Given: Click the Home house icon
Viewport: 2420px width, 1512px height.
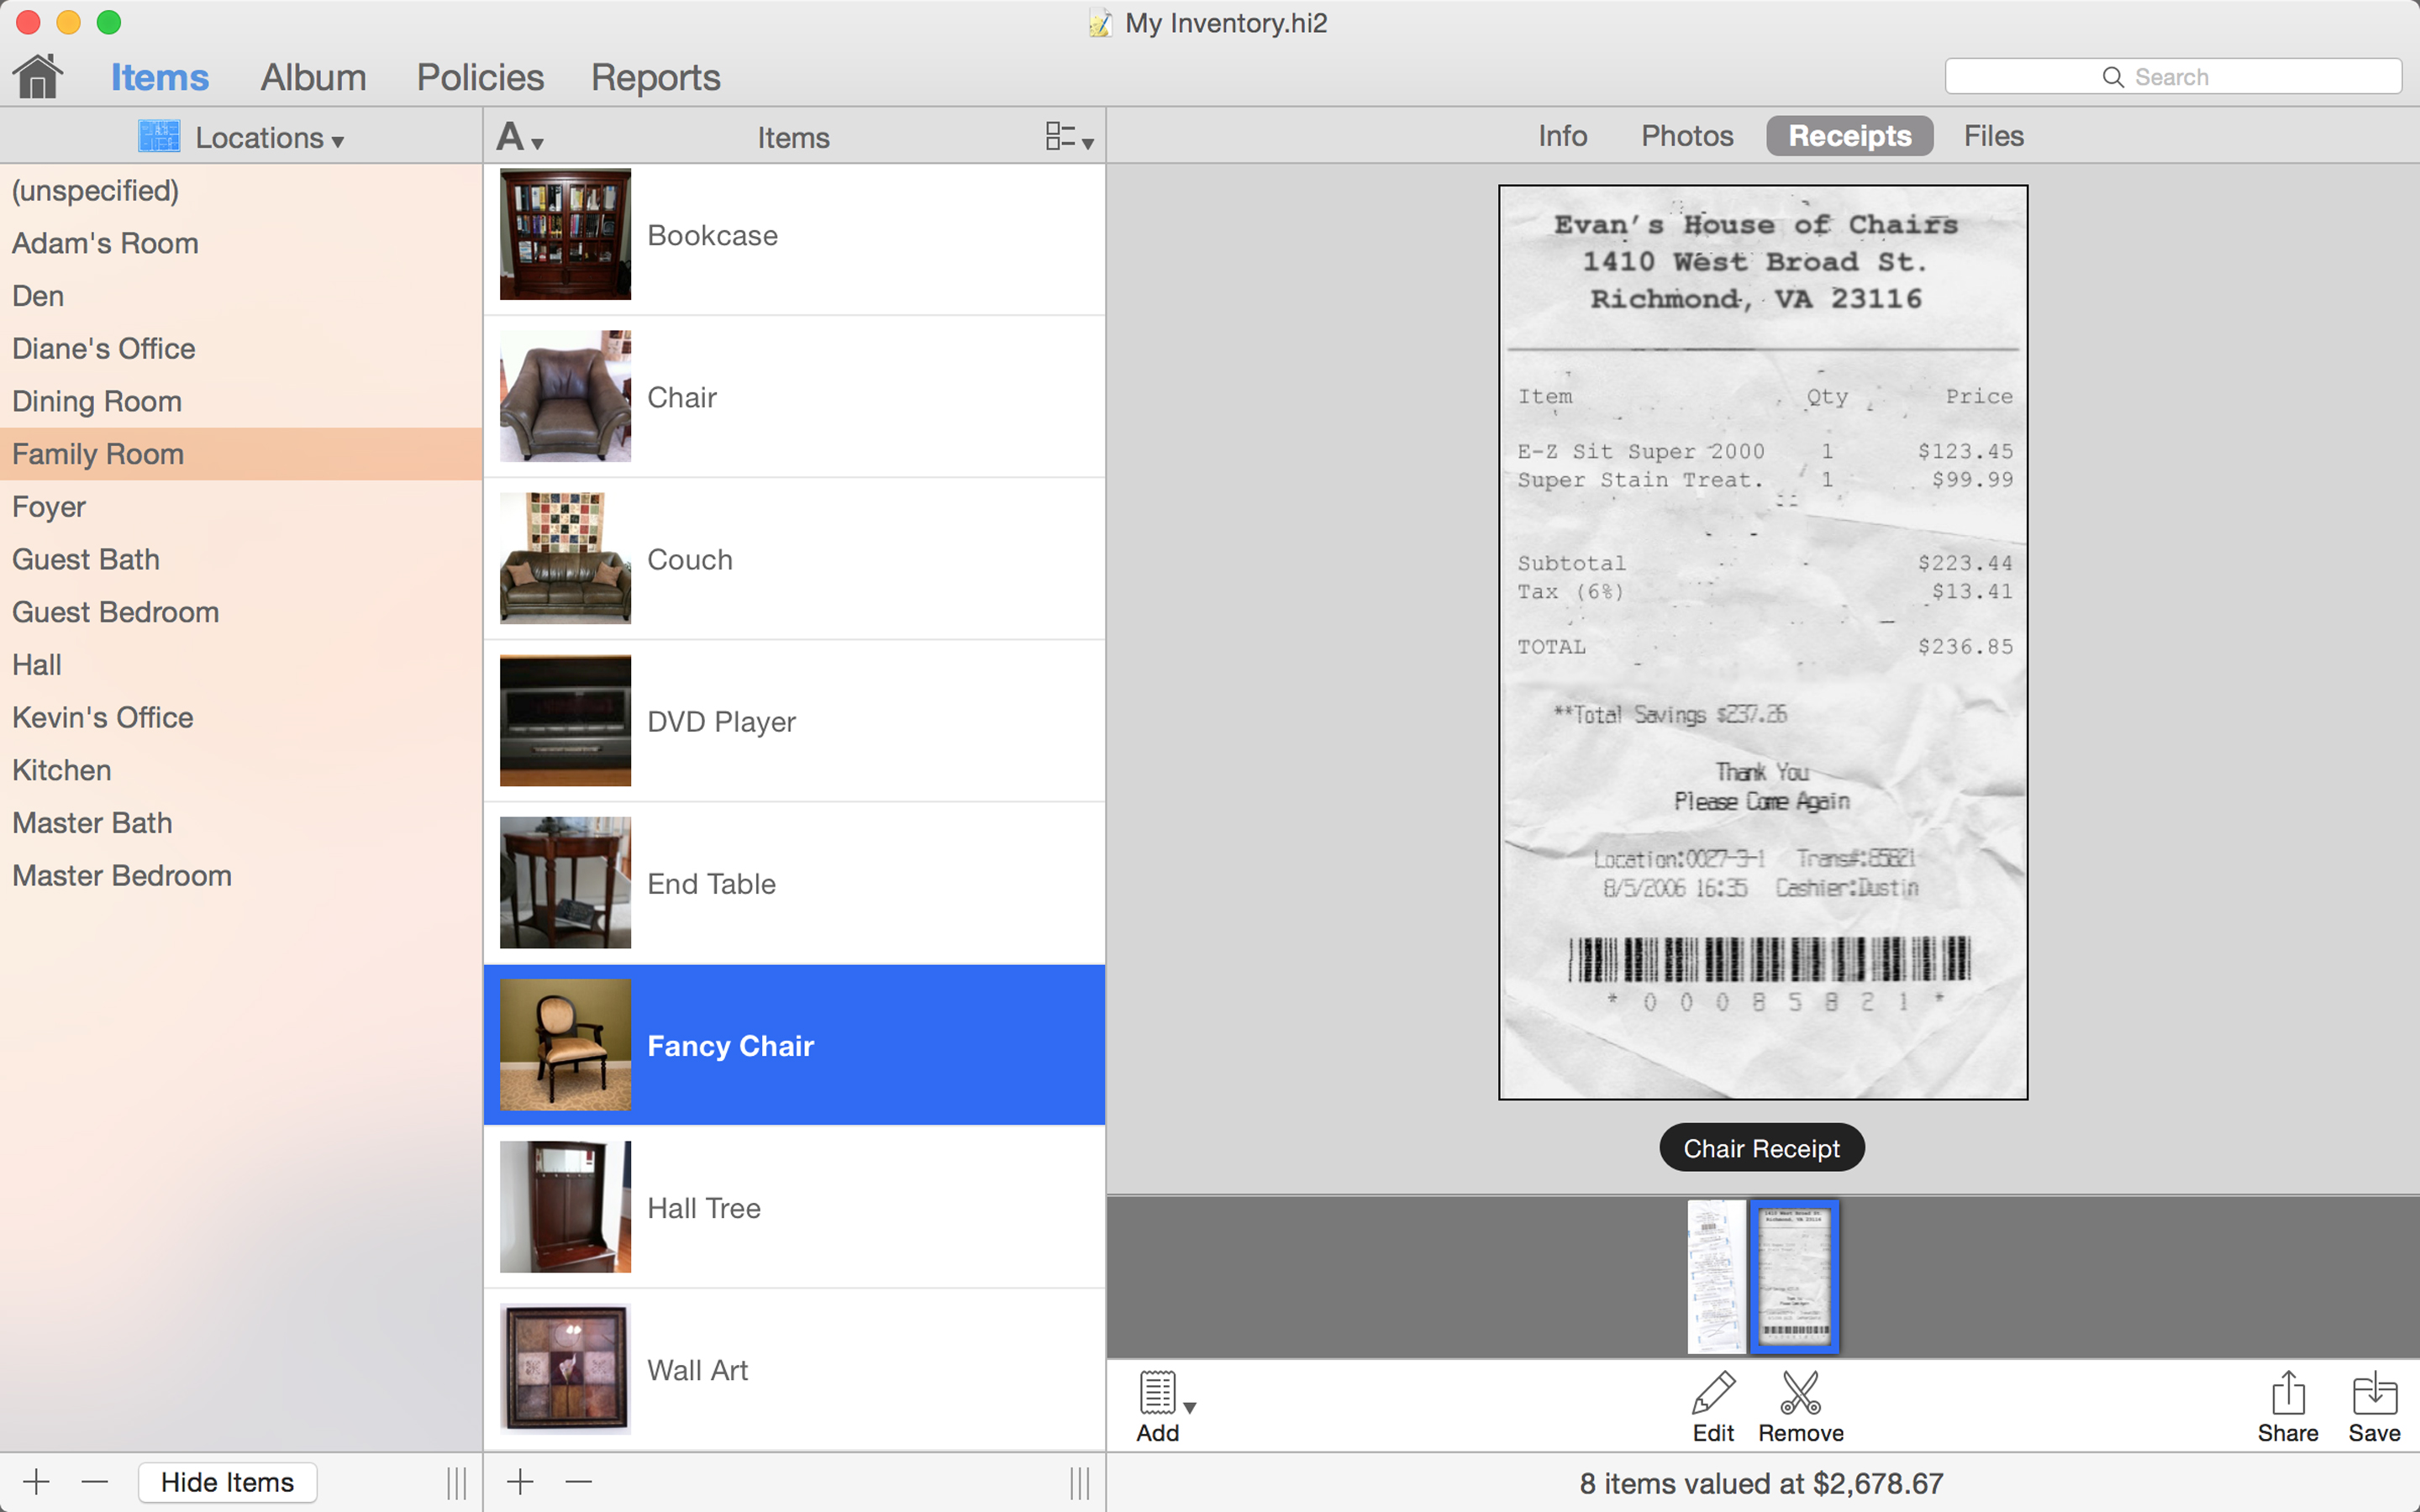Looking at the screenshot, I should click(x=38, y=77).
